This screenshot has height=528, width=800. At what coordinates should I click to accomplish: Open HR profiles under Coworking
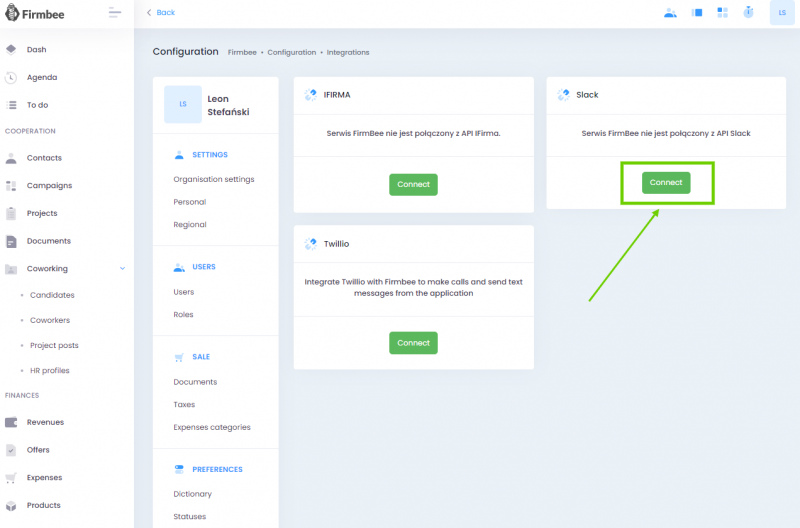click(x=49, y=371)
